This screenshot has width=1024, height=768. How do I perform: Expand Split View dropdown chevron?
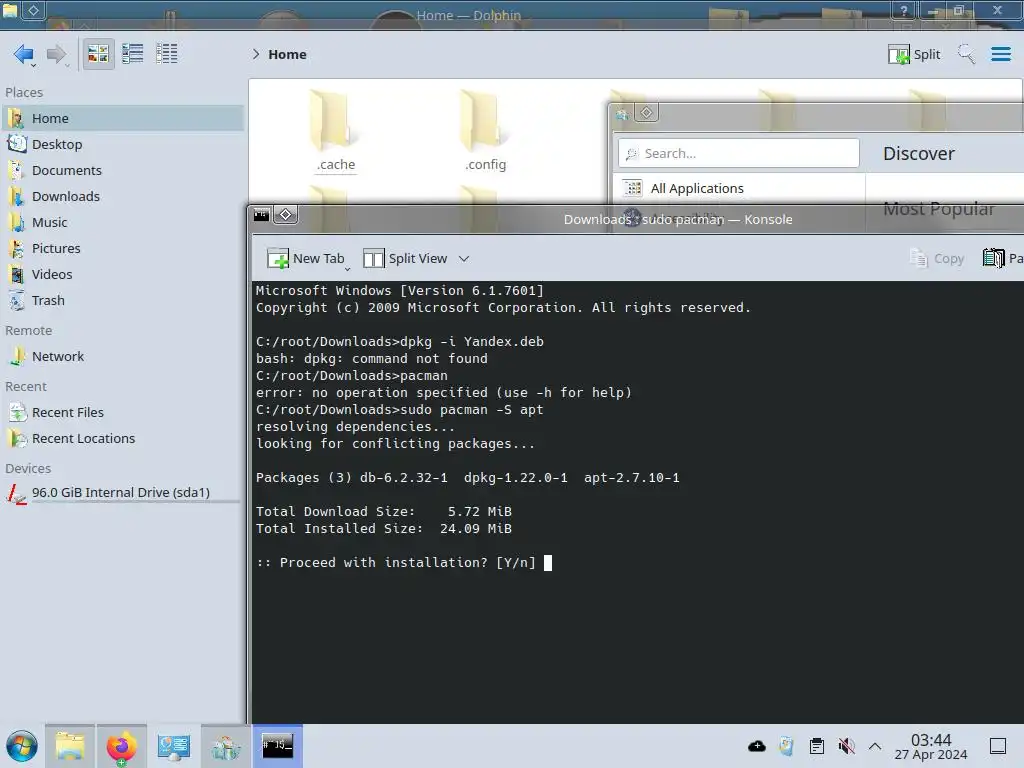coord(464,259)
